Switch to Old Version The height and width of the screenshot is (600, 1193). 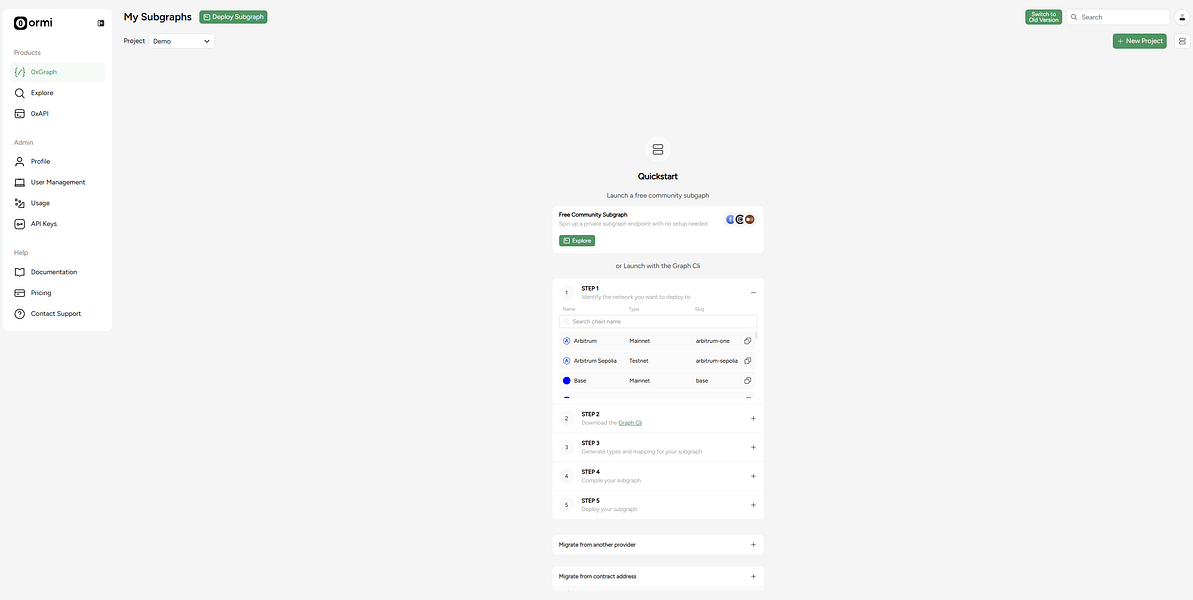[1043, 17]
